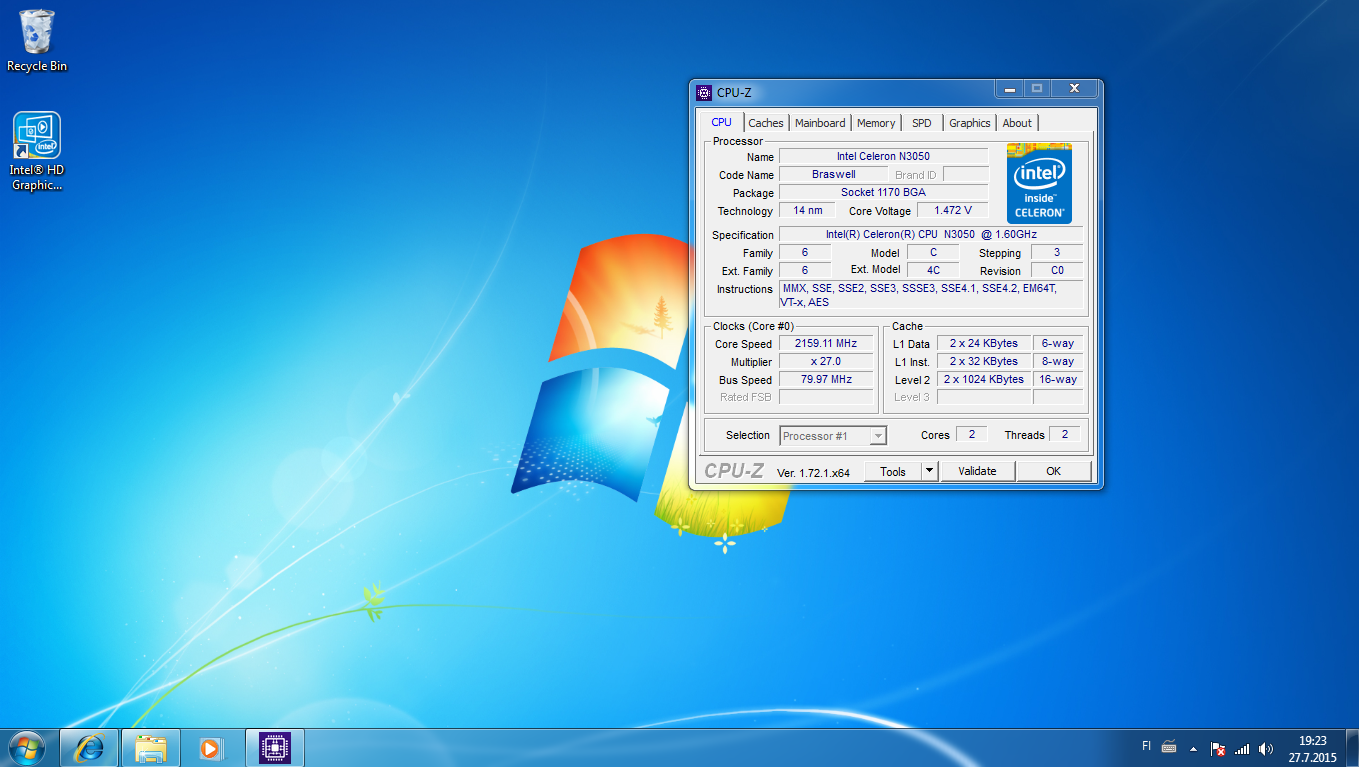This screenshot has width=1359, height=767.
Task: Open the Processor #1 selection dropdown
Action: coord(833,435)
